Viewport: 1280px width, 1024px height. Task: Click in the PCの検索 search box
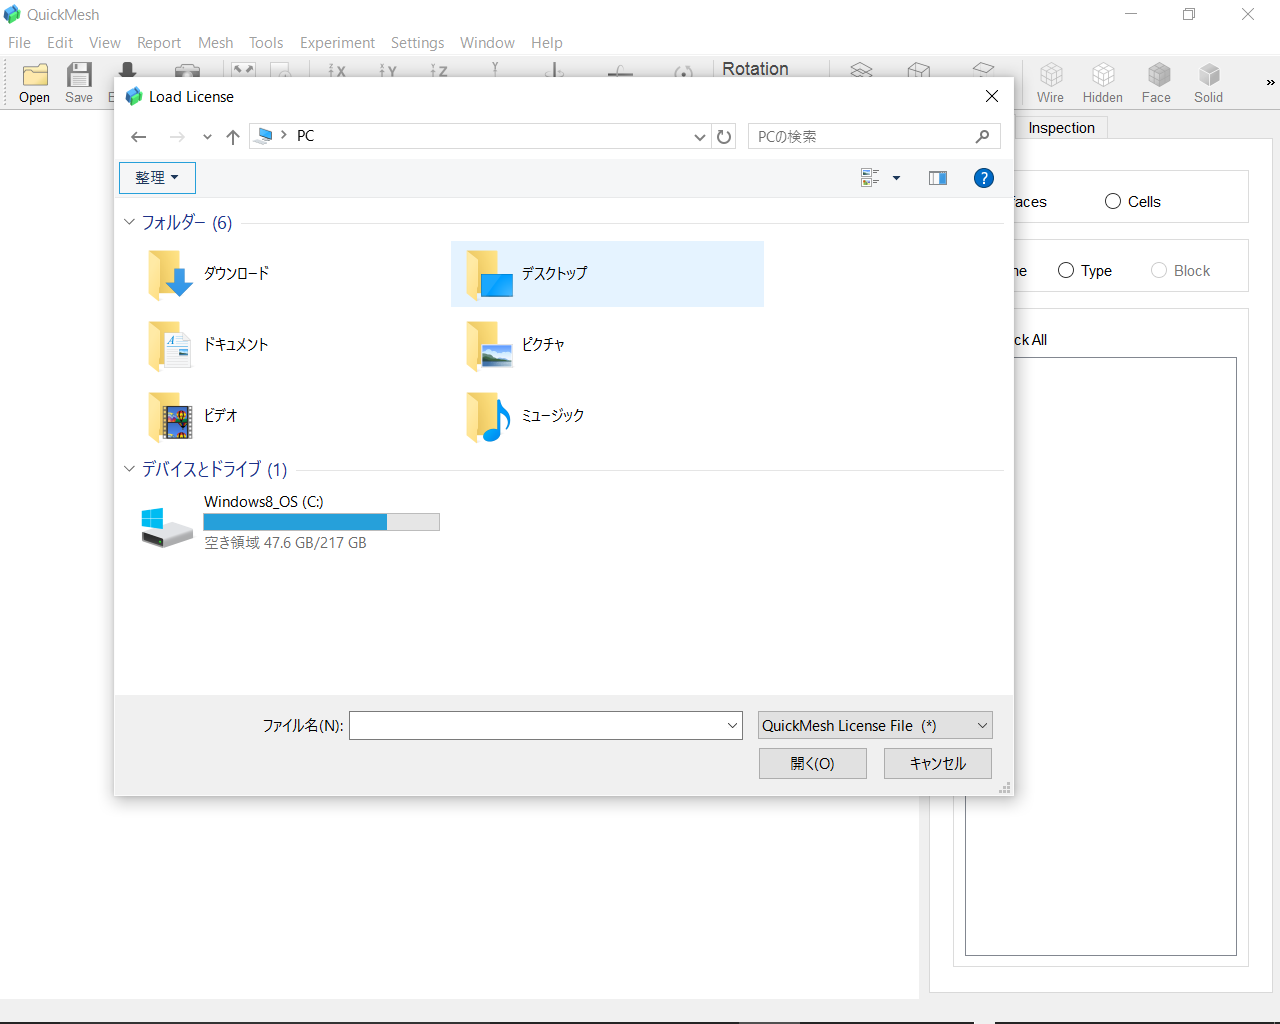tap(874, 136)
